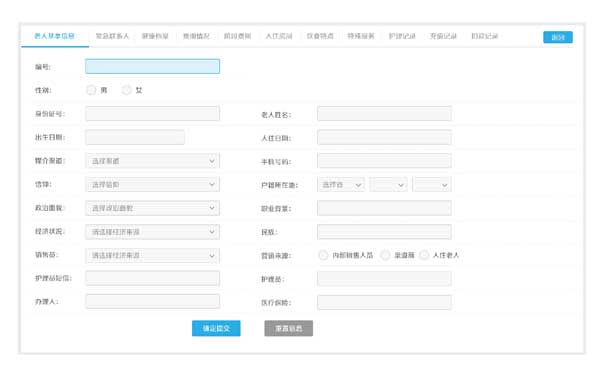Switch to the 特殊服务 tab

361,36
